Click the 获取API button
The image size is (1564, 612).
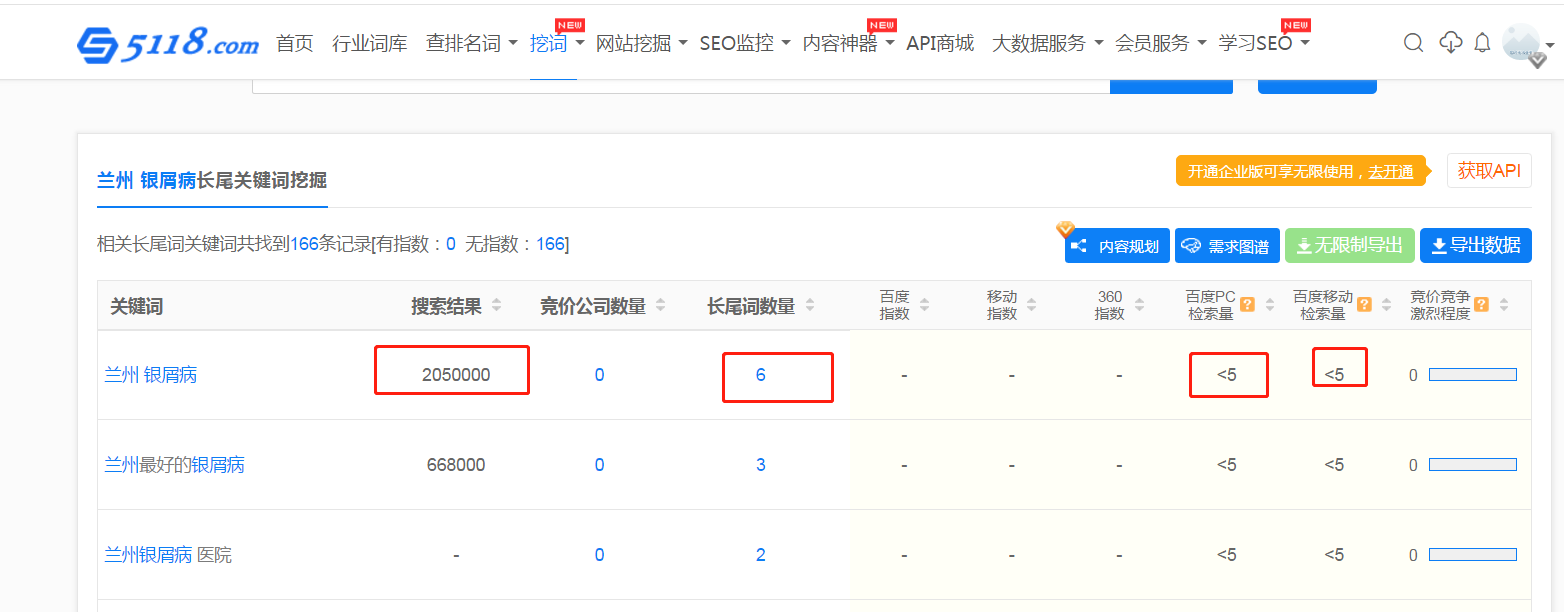tap(1488, 171)
